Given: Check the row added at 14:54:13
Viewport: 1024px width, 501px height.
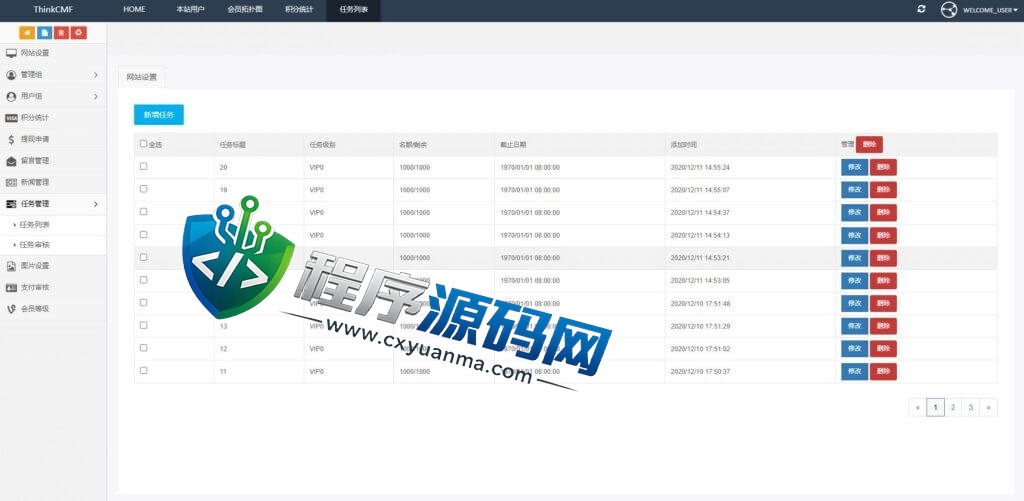Looking at the screenshot, I should pos(144,234).
